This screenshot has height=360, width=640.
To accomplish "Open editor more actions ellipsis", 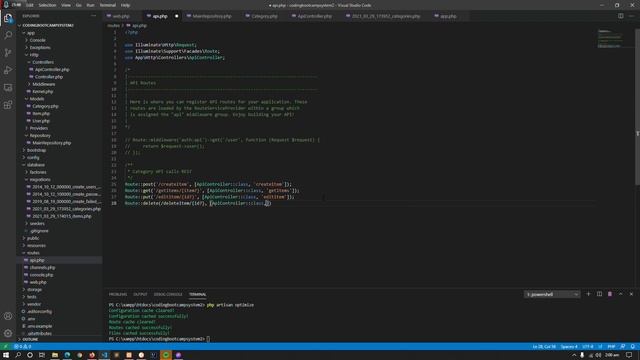I will (x=631, y=16).
